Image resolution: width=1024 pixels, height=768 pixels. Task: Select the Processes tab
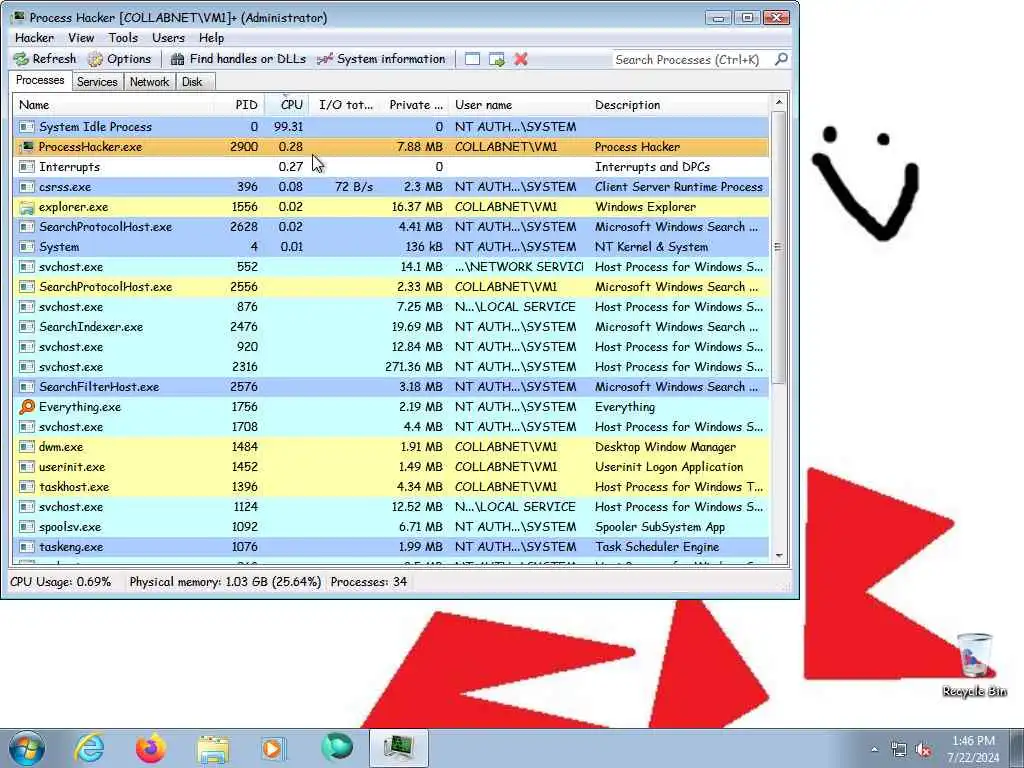tap(40, 80)
